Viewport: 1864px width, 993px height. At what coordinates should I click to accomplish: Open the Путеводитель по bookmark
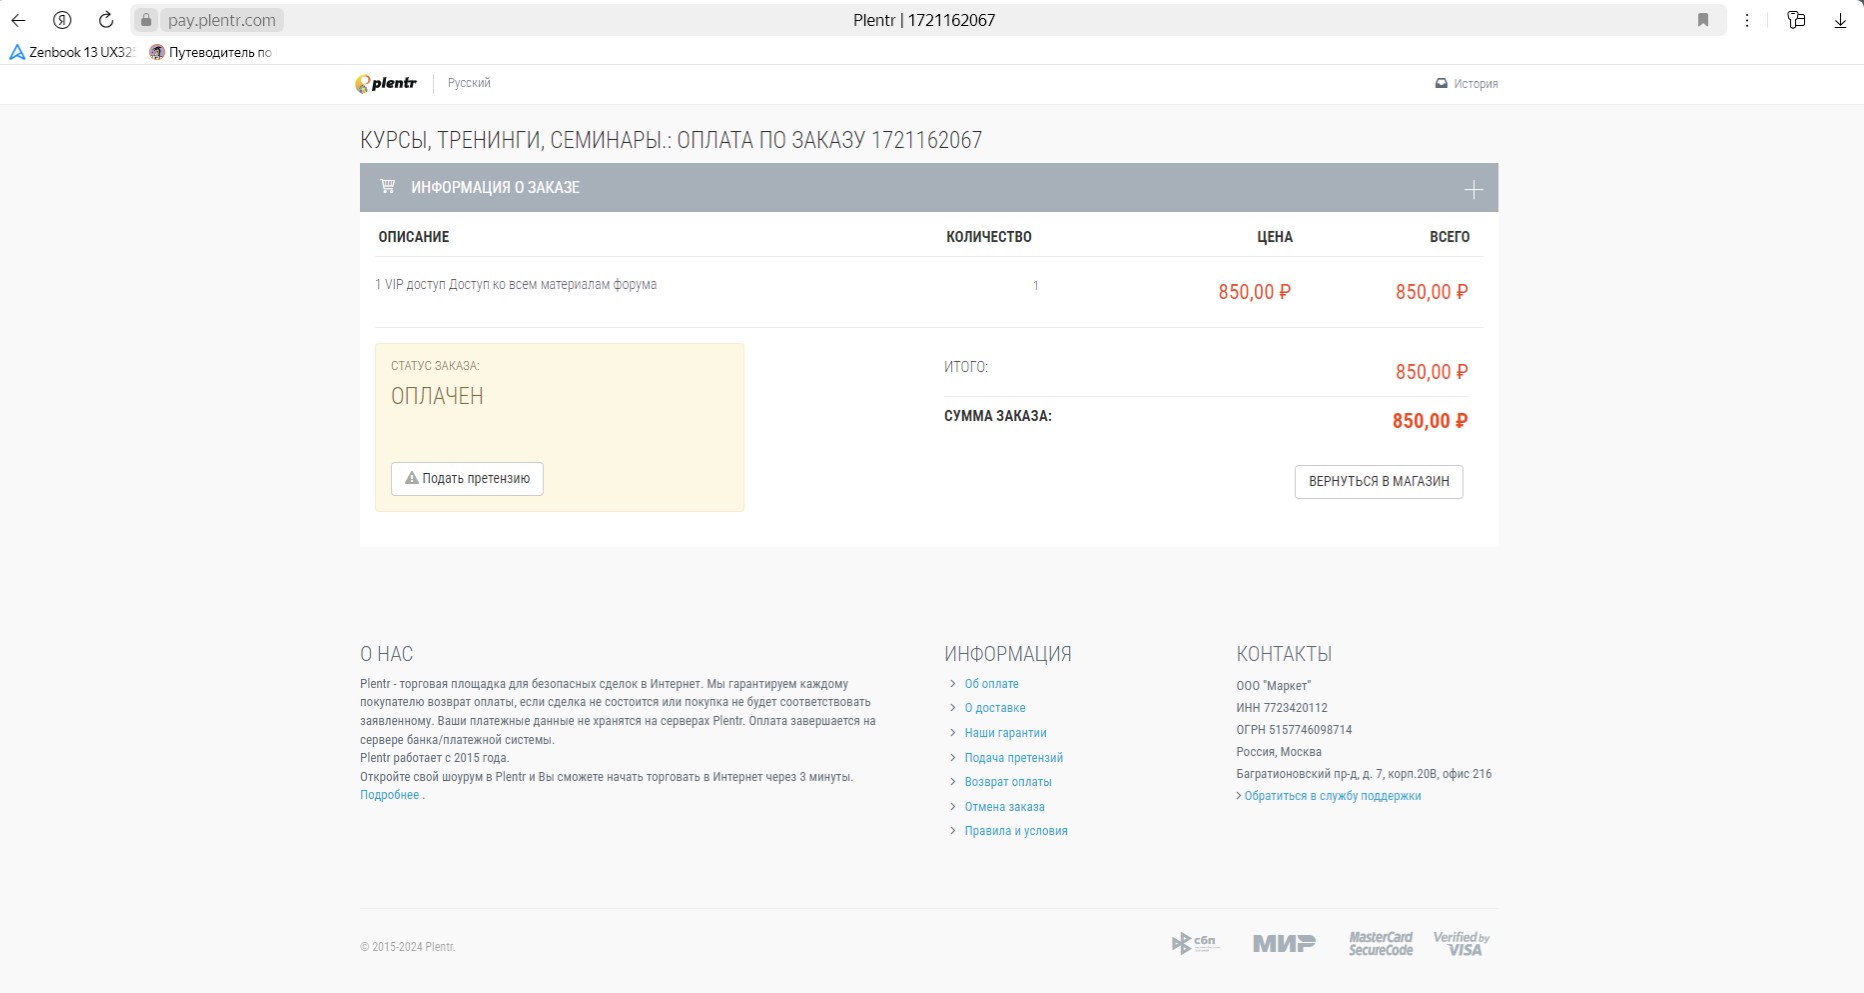click(210, 52)
